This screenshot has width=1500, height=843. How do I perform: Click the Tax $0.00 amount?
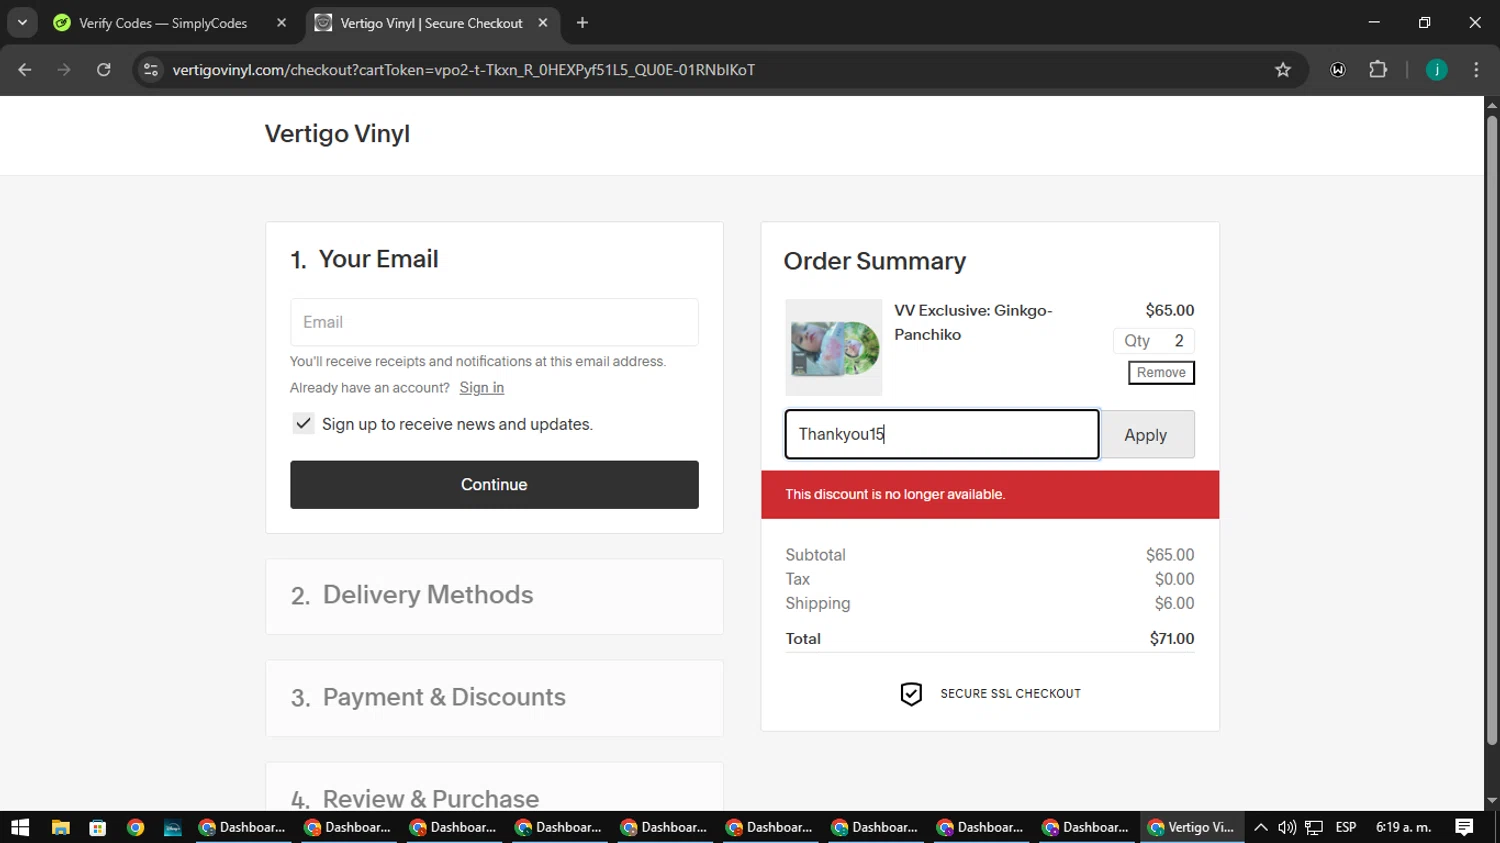(1174, 579)
